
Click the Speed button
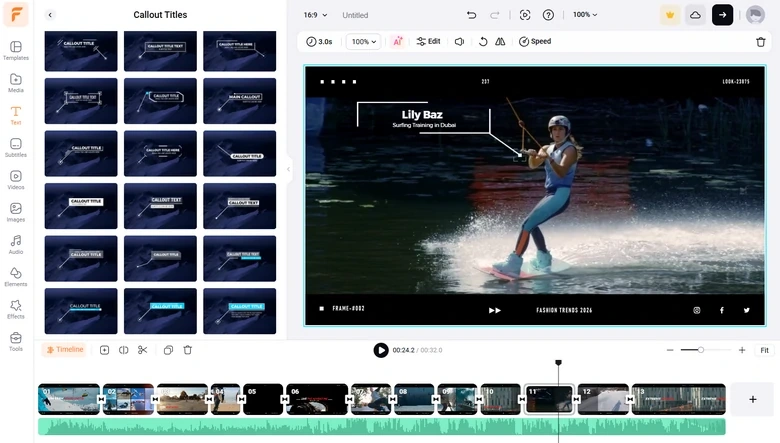(x=535, y=42)
